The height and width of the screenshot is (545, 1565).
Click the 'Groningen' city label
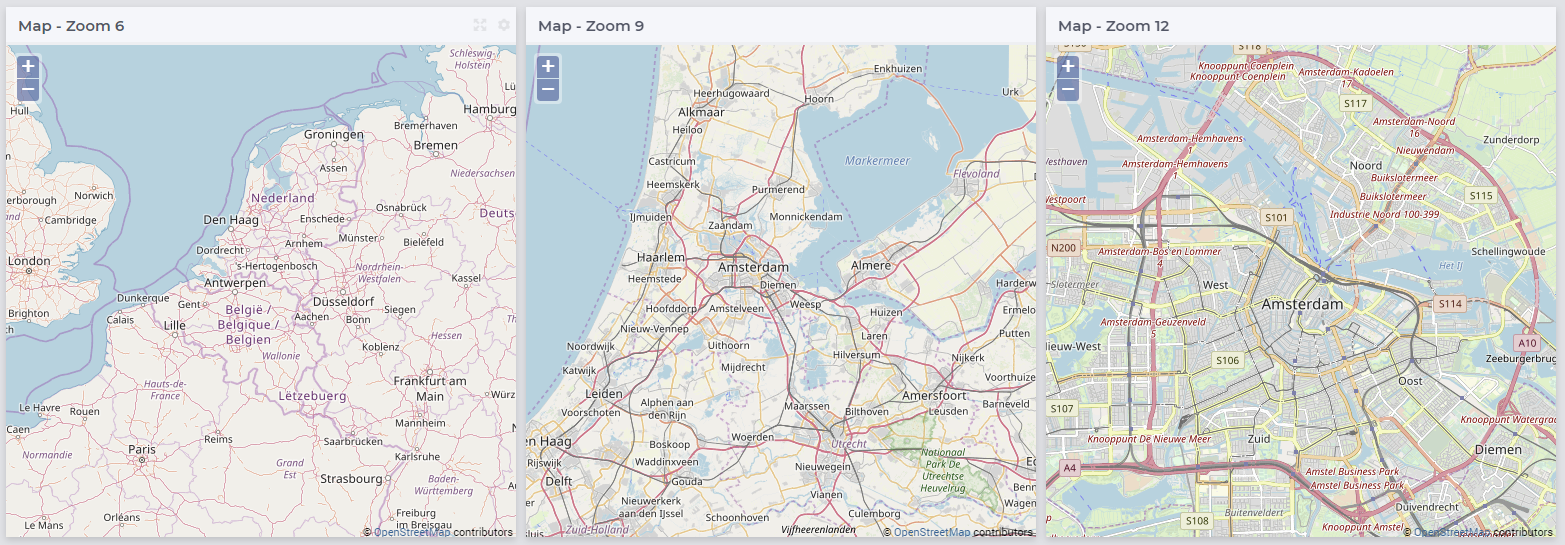point(334,134)
